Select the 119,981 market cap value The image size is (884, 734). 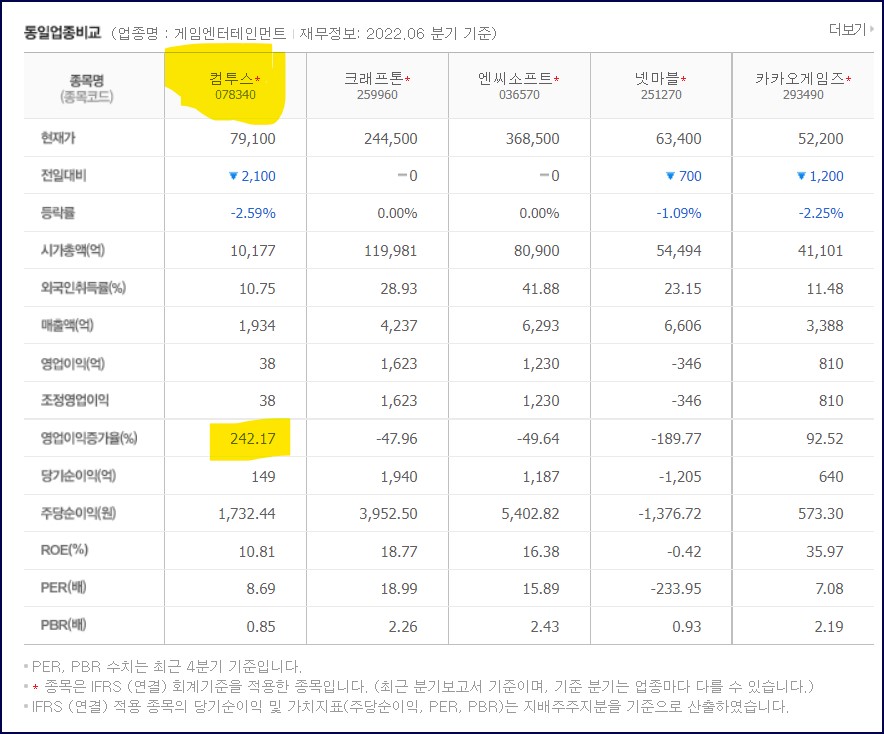pyautogui.click(x=391, y=250)
